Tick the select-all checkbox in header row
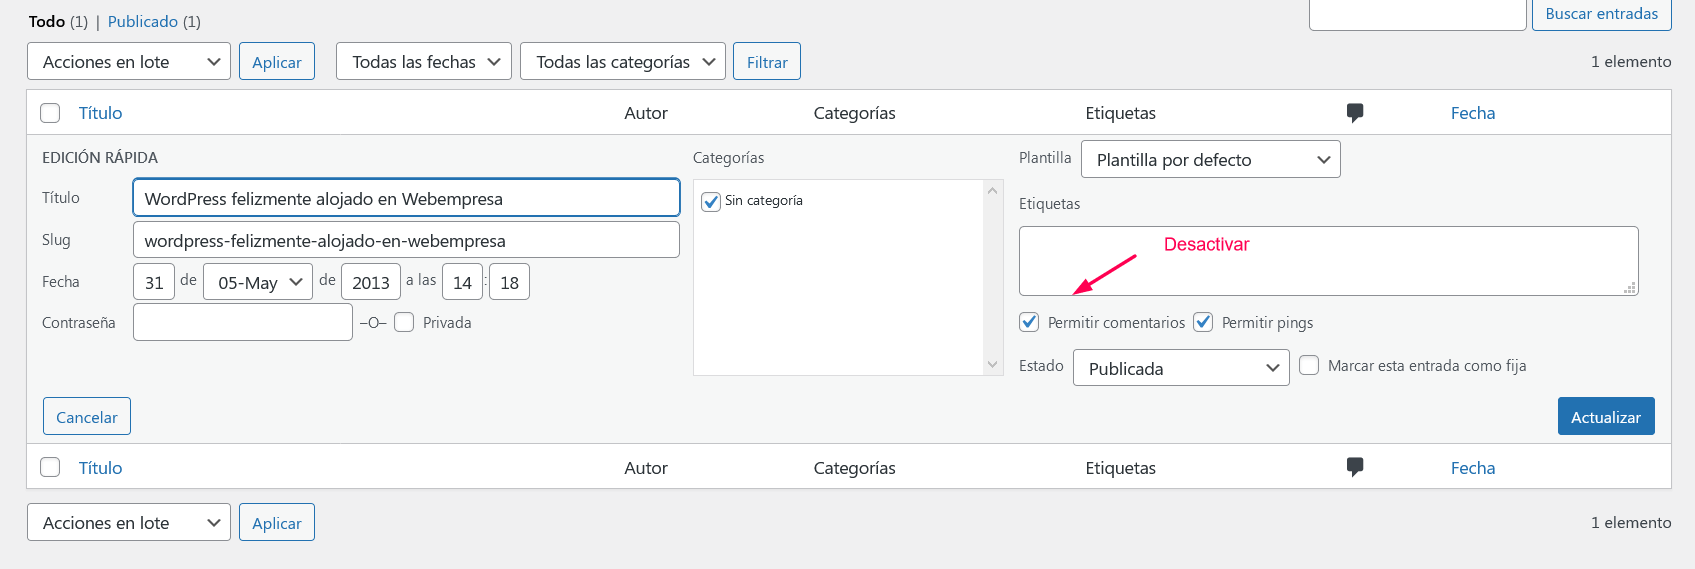The image size is (1695, 569). point(50,113)
